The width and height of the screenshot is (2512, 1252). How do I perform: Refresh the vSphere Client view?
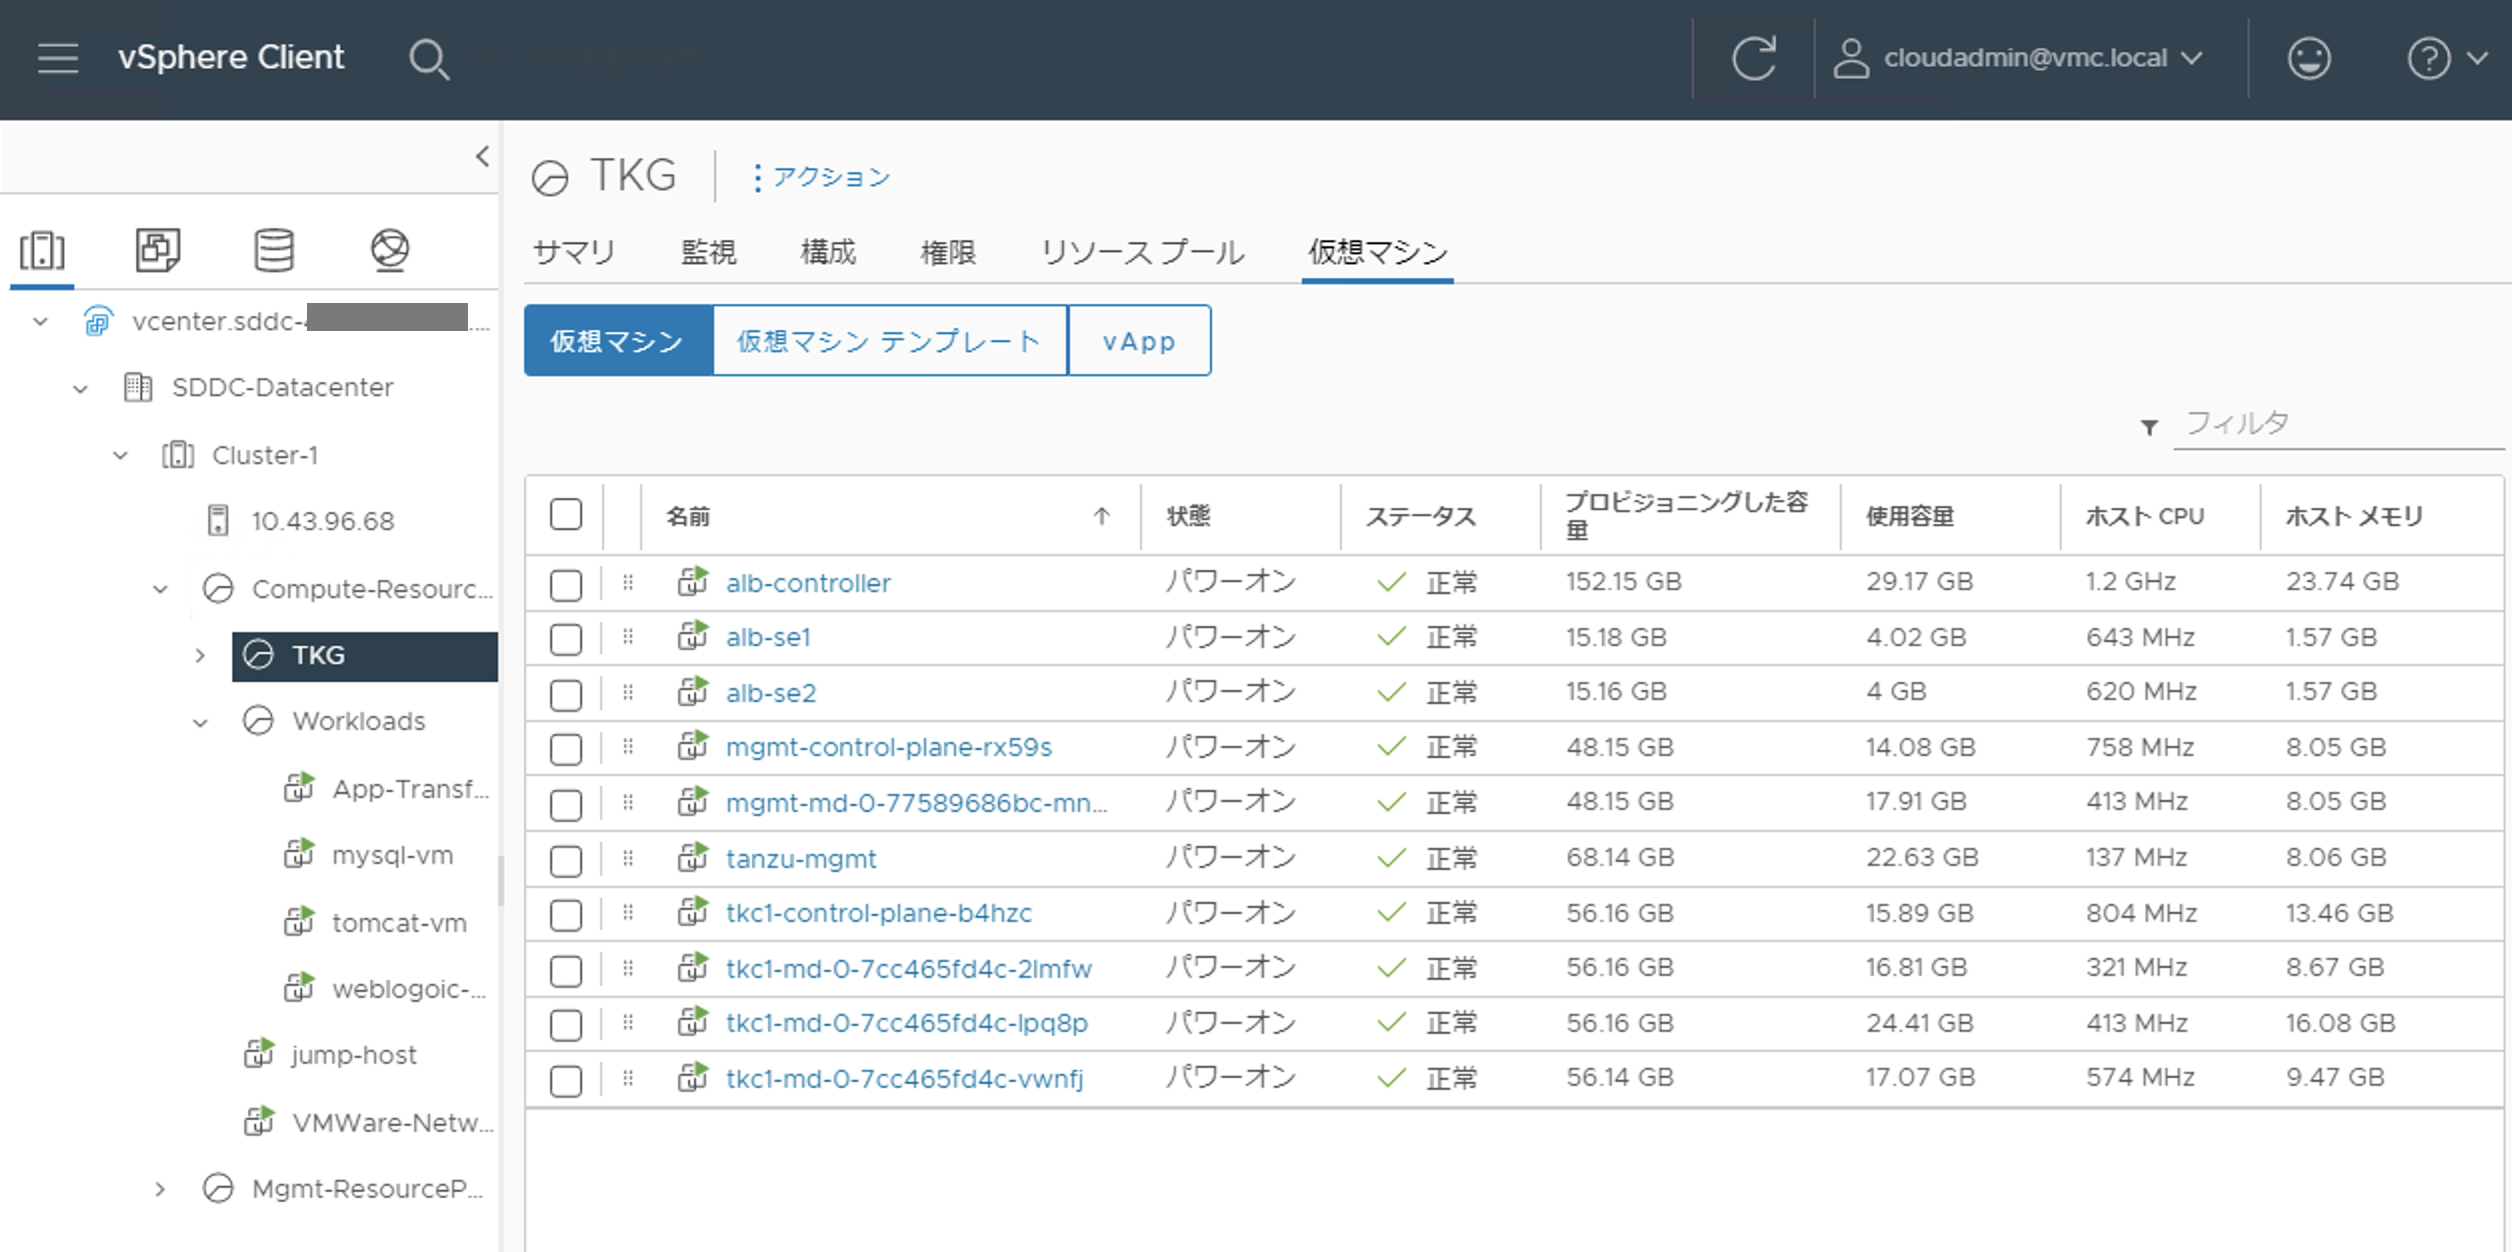[1754, 58]
